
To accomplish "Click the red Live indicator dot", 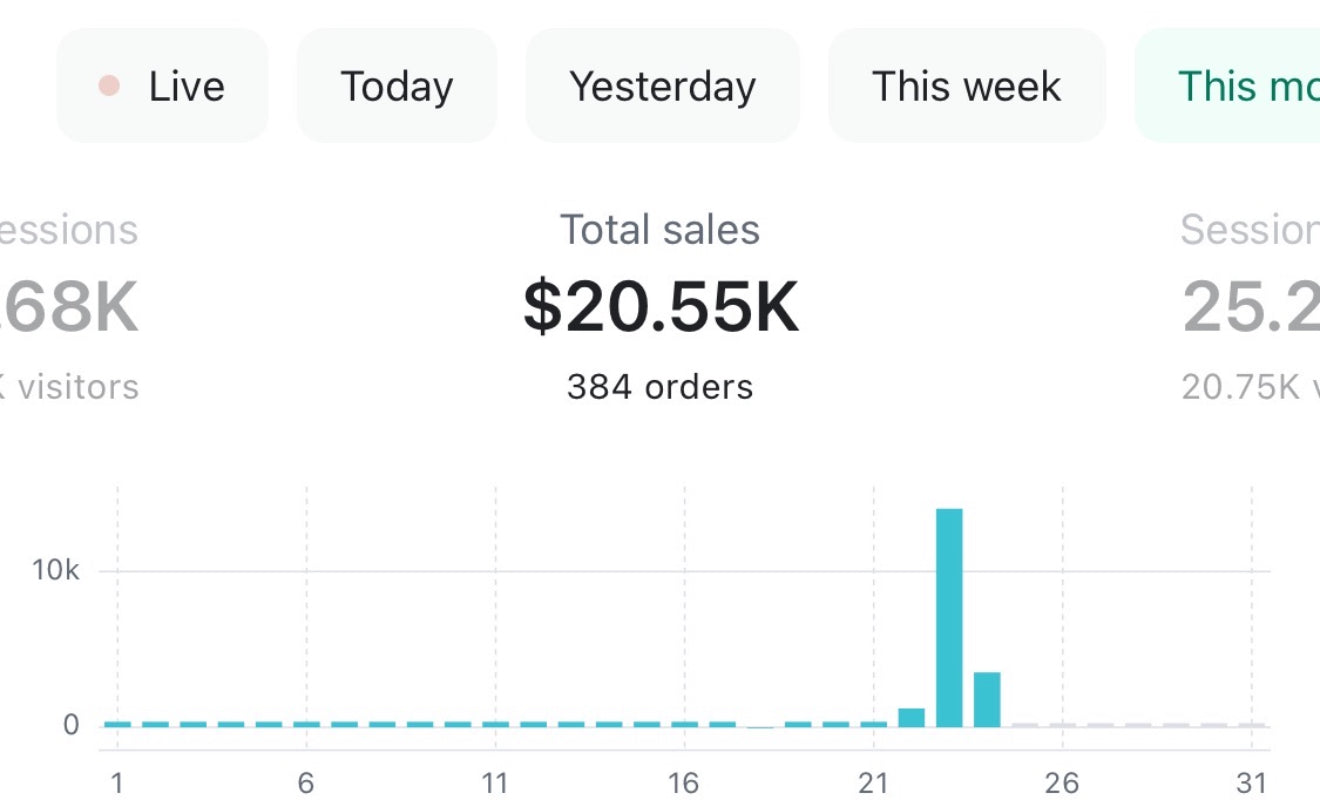I will tap(109, 86).
